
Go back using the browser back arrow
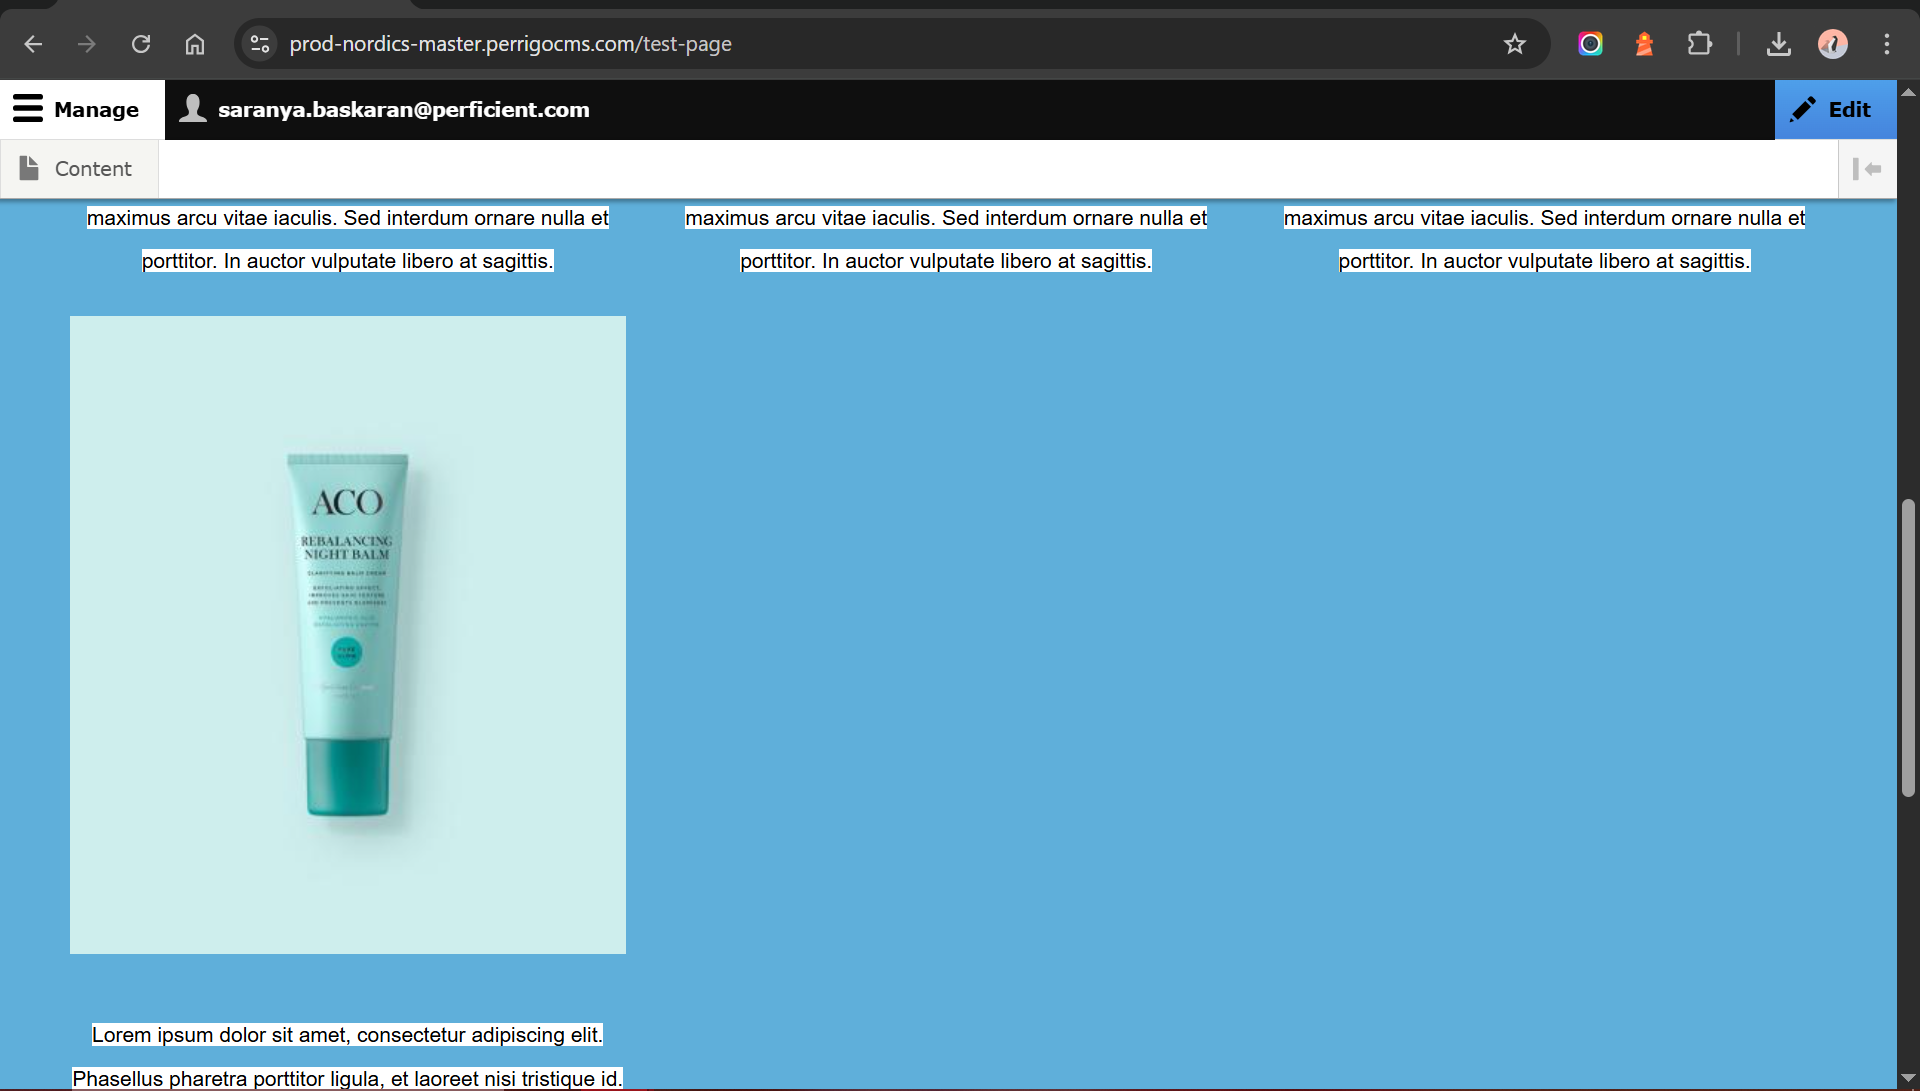[33, 44]
